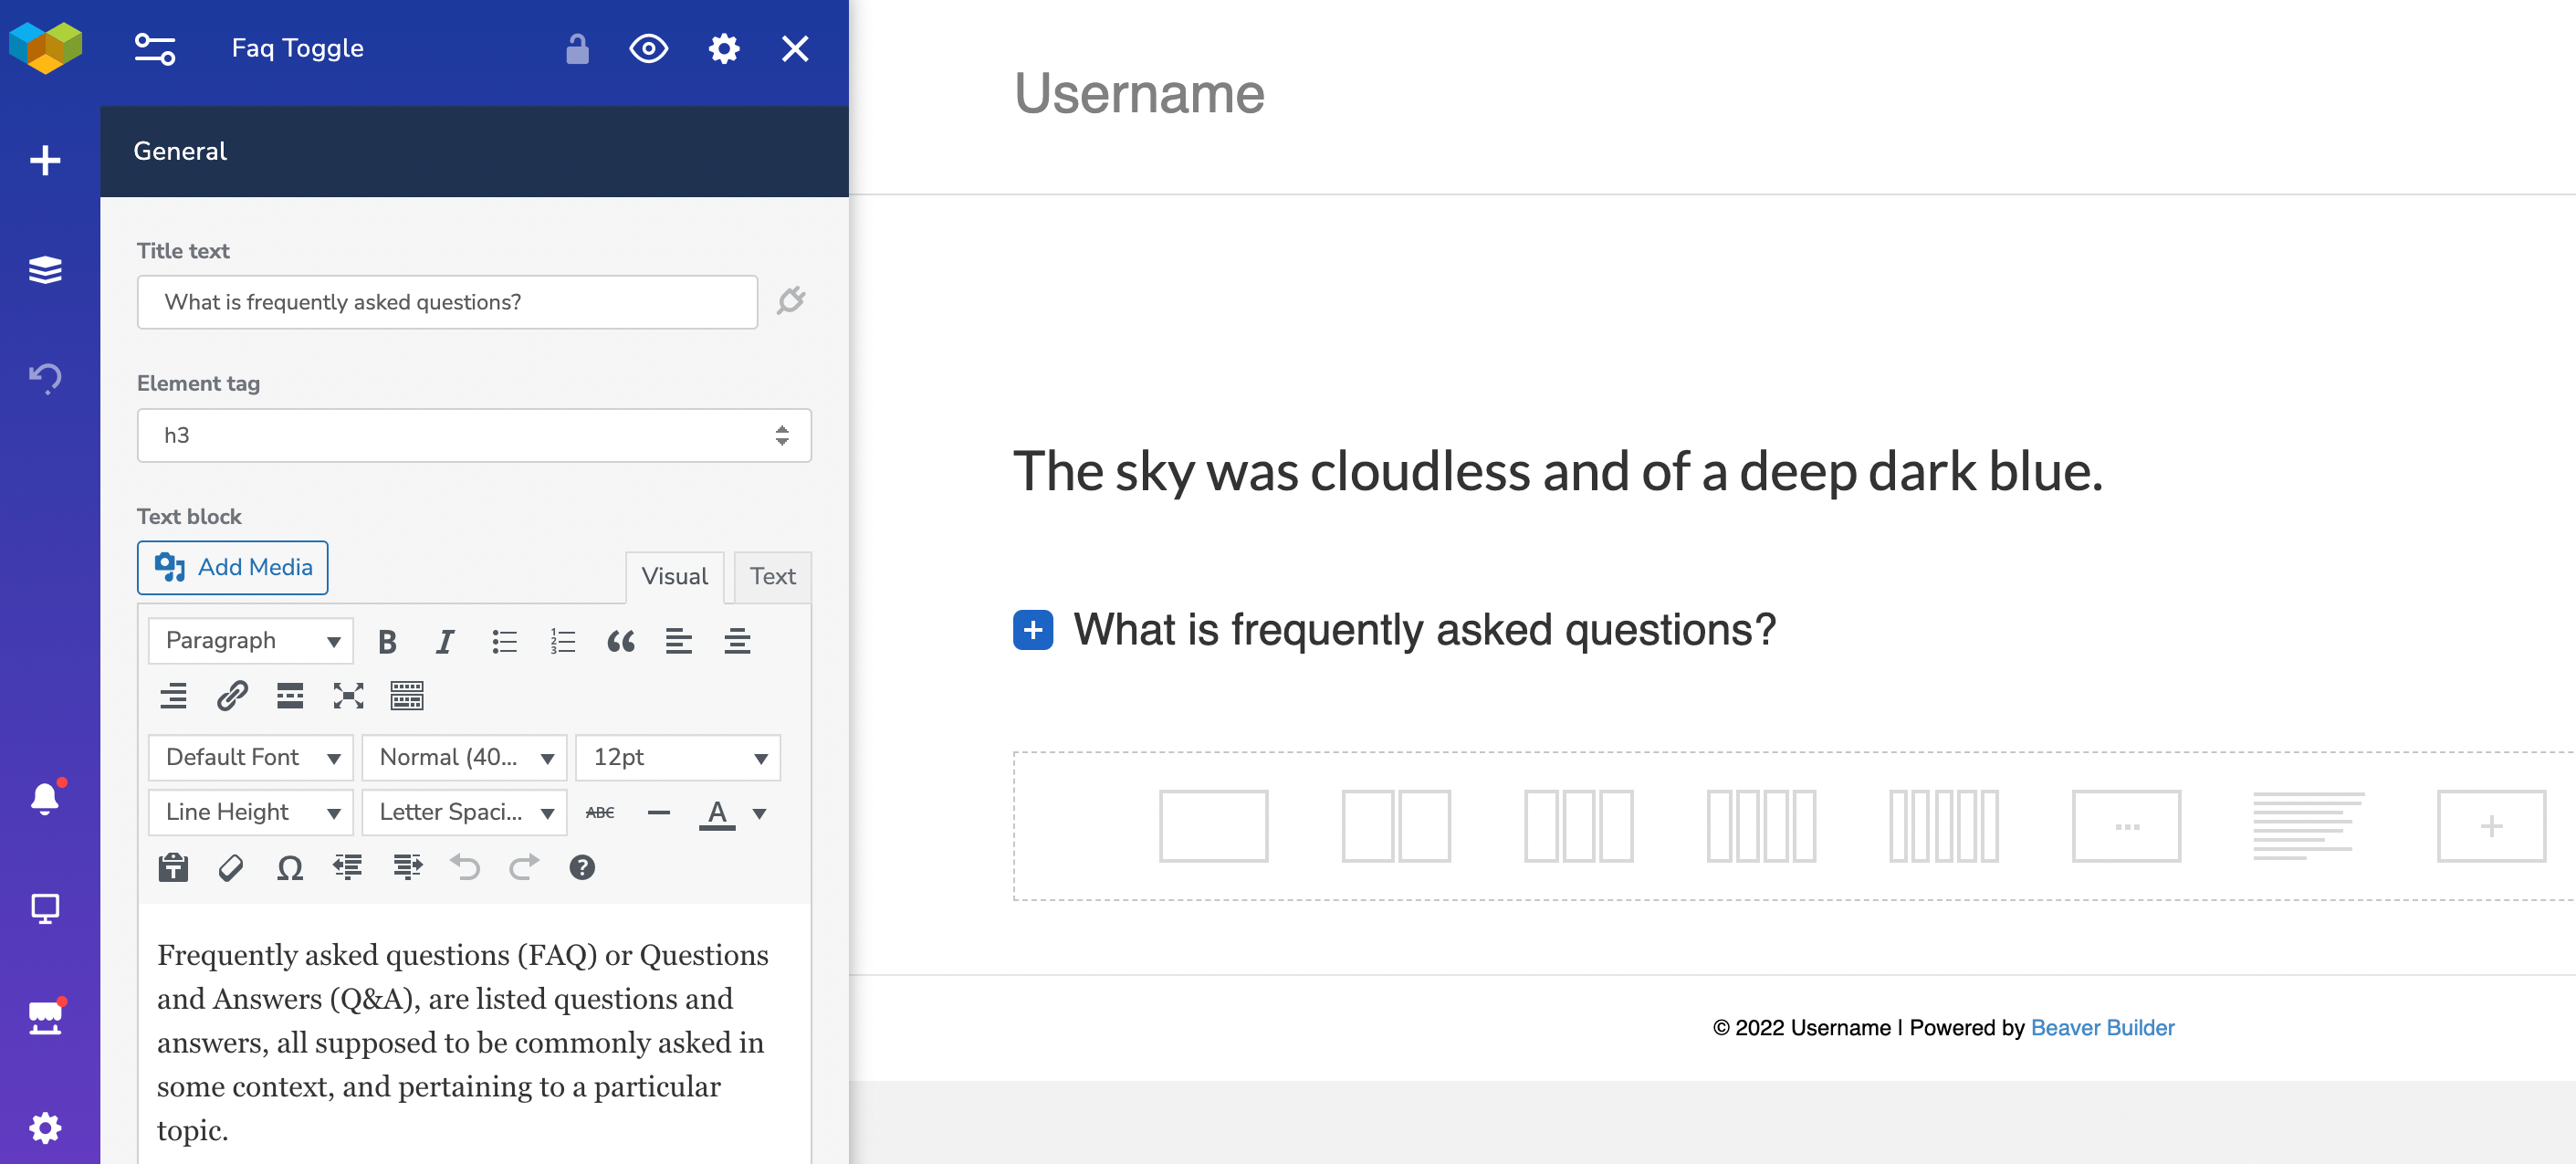Open the Paragraph format dropdown
2576x1164 pixels.
click(x=251, y=641)
